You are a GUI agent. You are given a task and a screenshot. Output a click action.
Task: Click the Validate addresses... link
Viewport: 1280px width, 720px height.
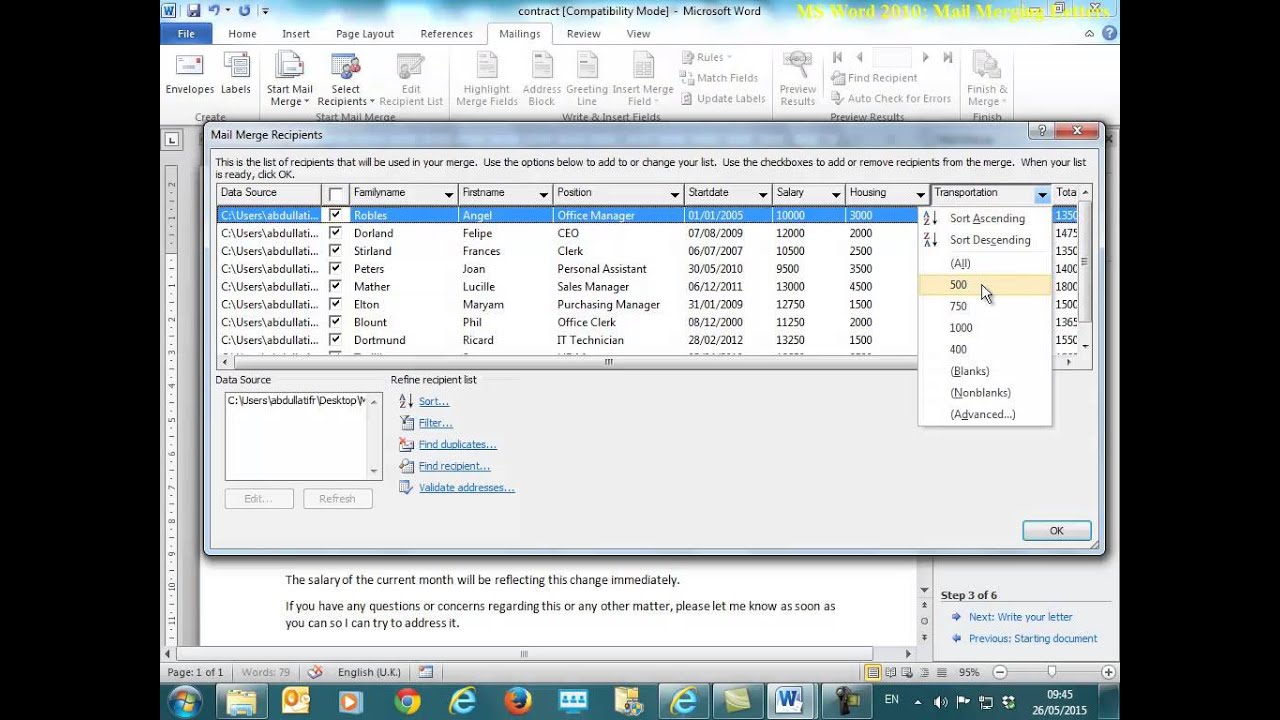pyautogui.click(x=466, y=487)
